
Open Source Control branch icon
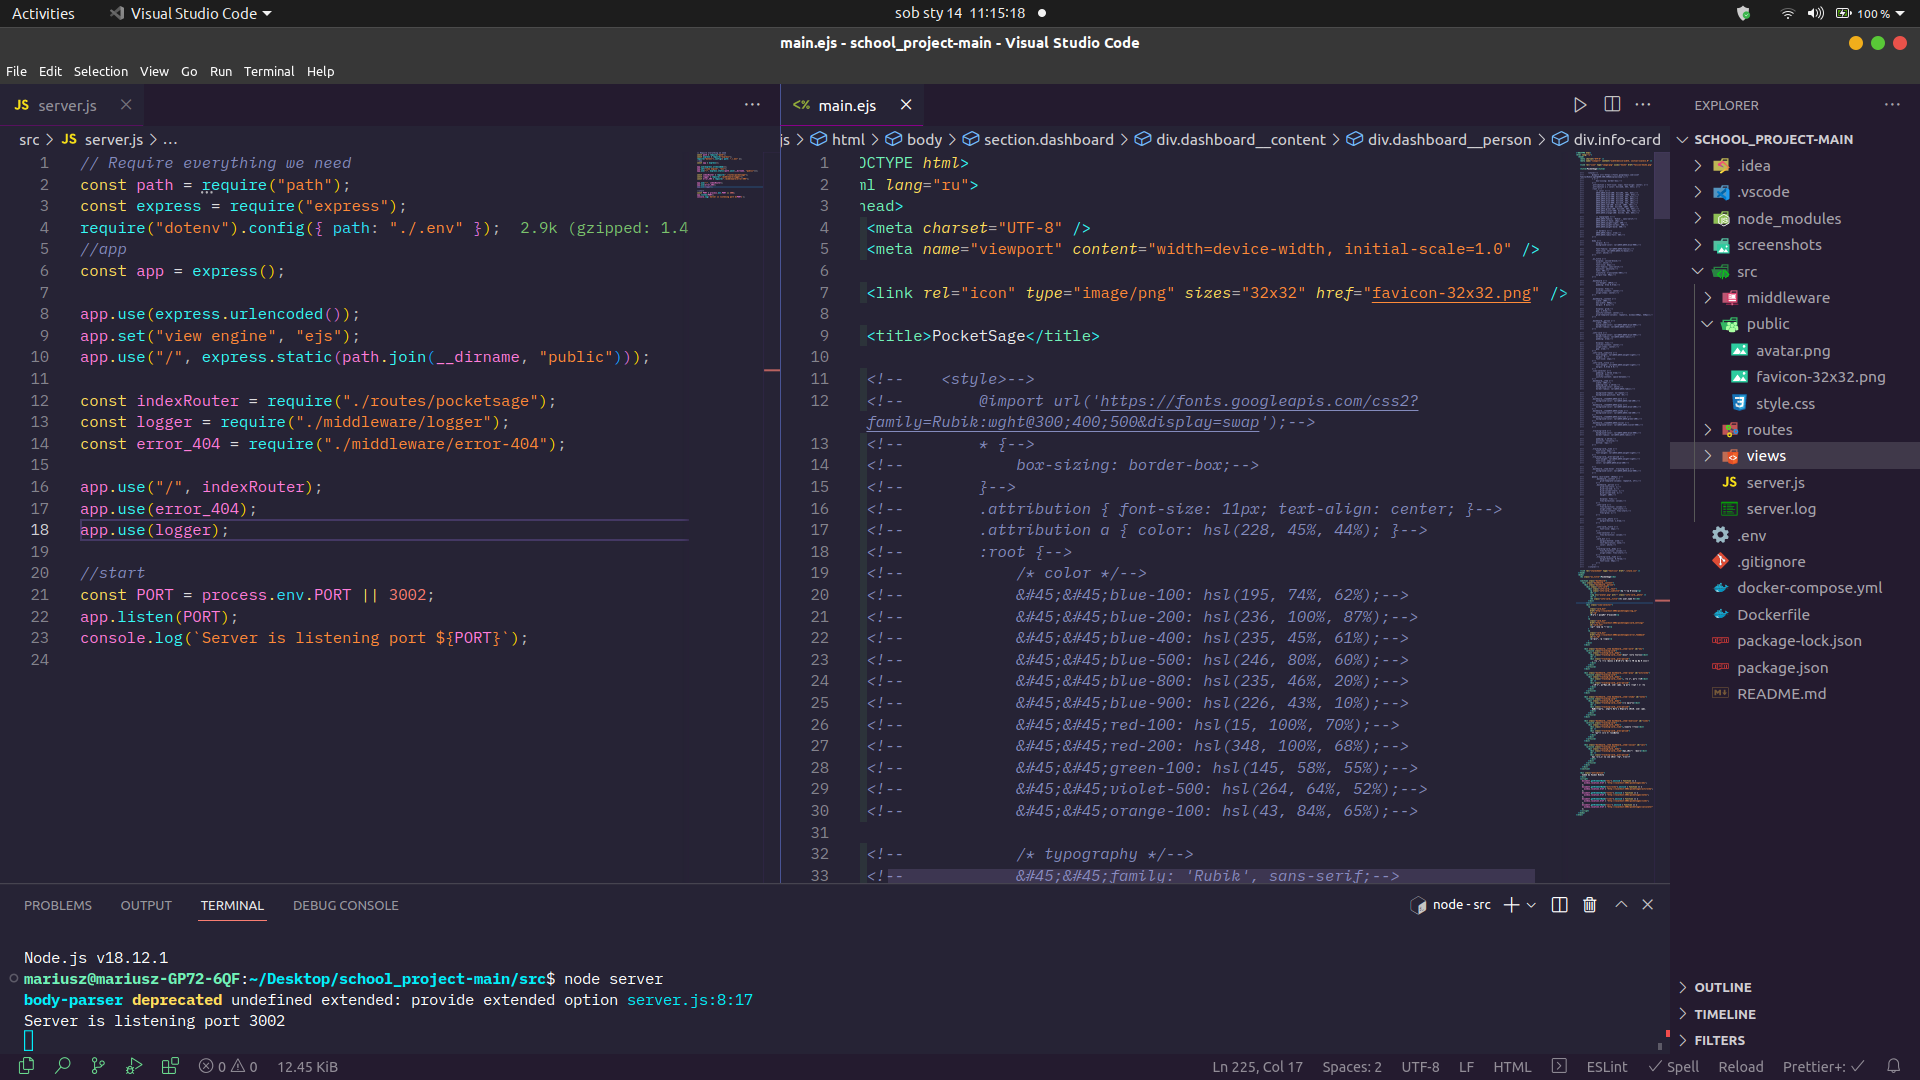tap(98, 1066)
